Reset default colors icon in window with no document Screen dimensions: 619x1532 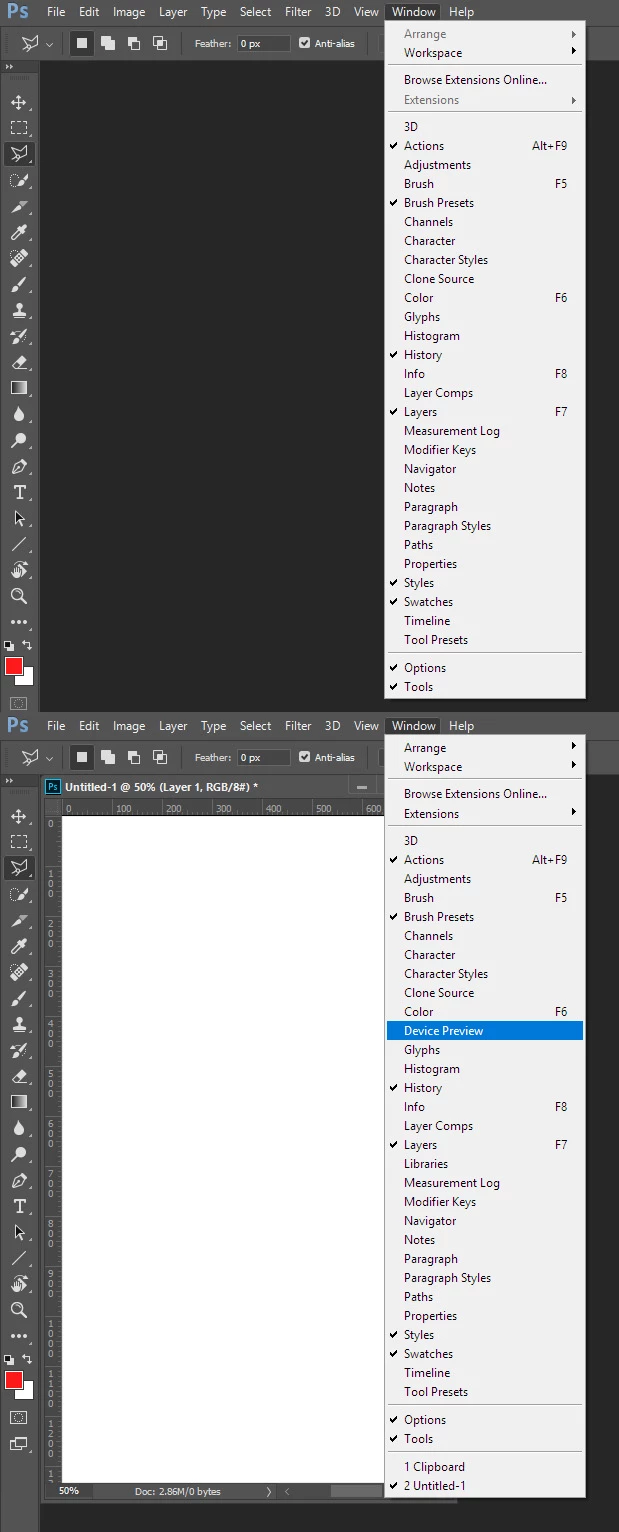[9, 646]
